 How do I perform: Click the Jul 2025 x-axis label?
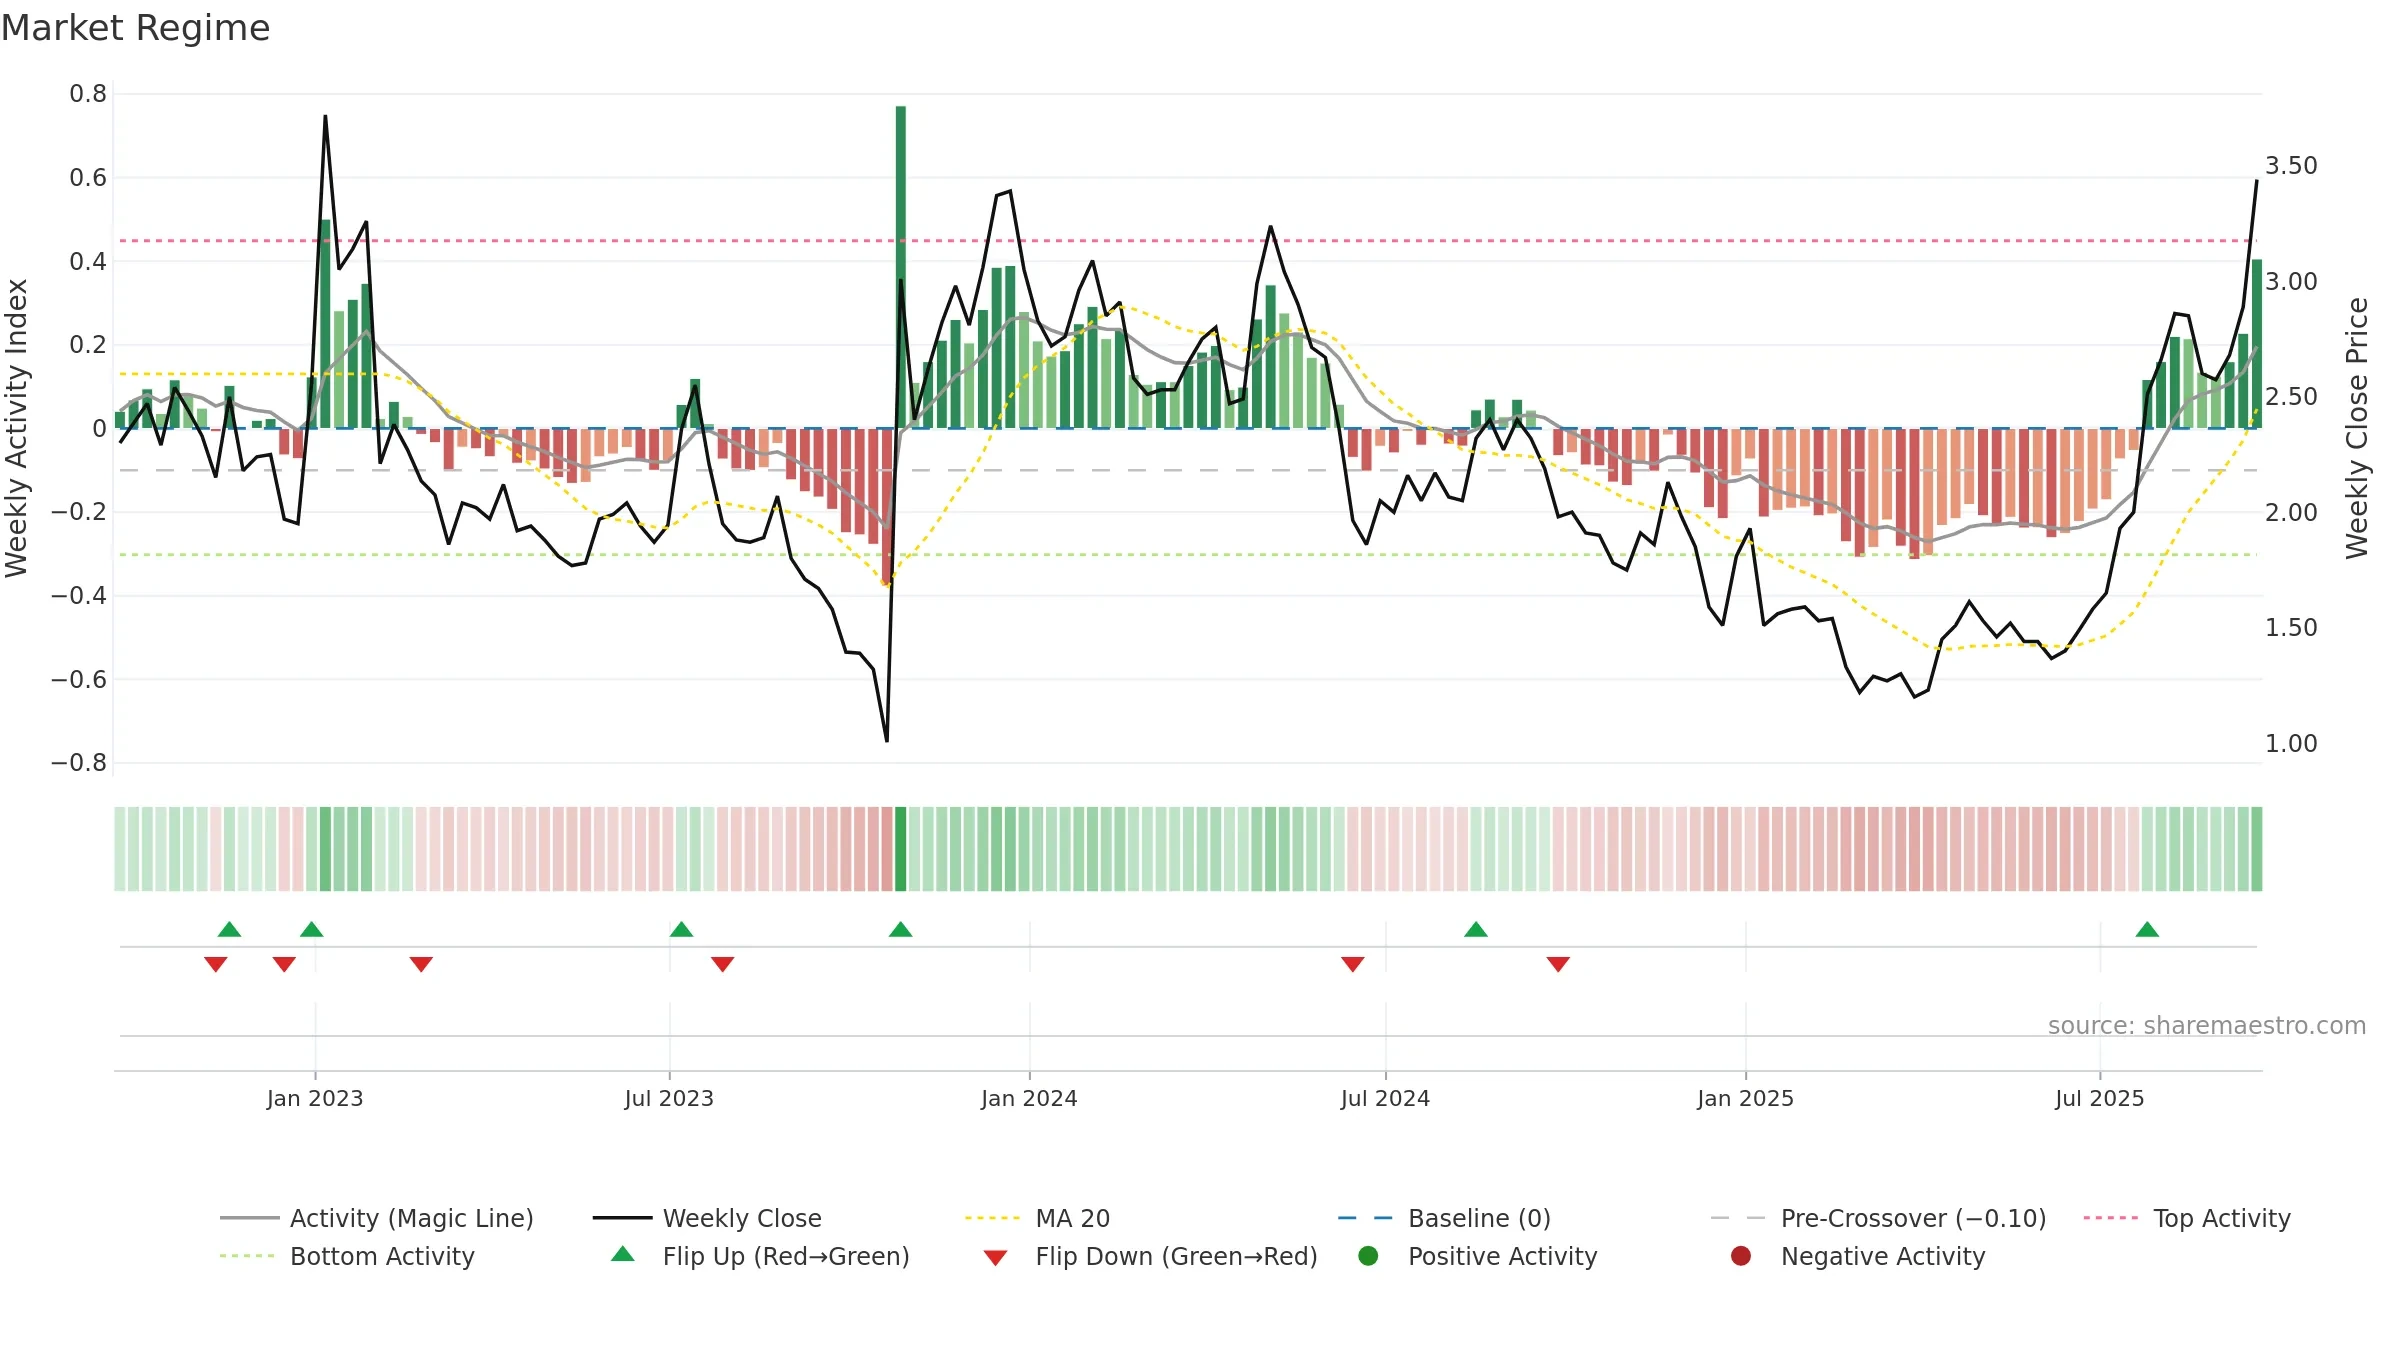(2099, 1098)
